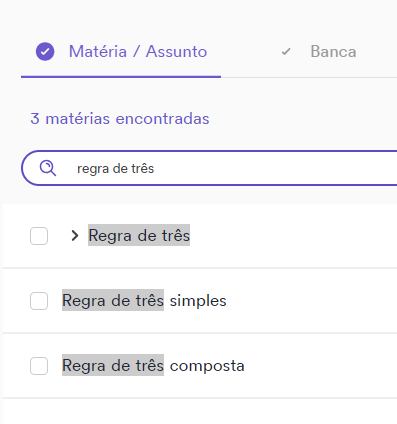Select the parent Regra de três item label
This screenshot has width=397, height=424.
(139, 235)
